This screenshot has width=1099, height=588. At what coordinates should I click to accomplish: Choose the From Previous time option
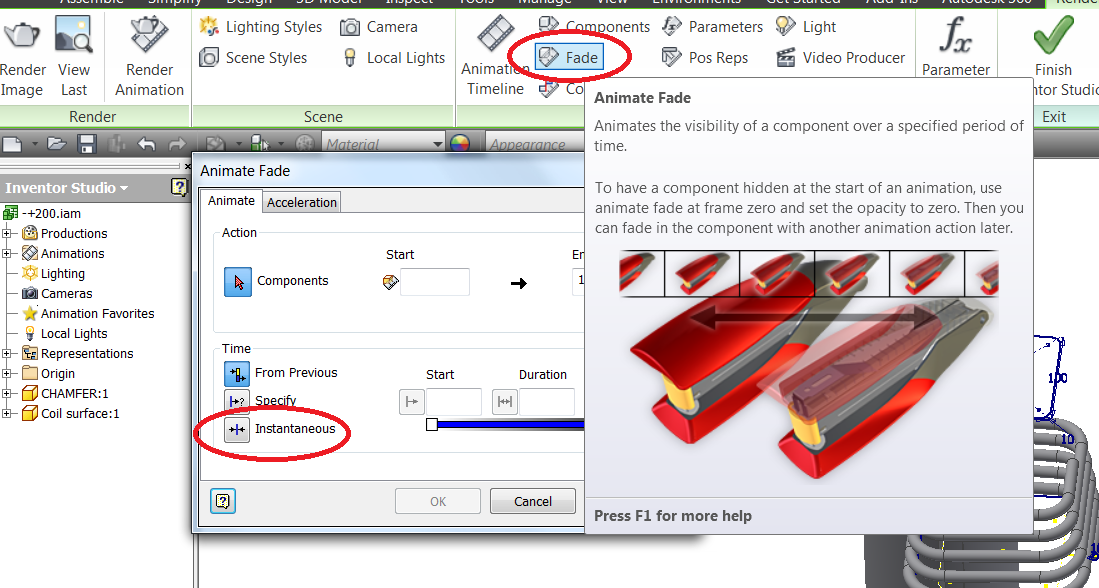click(x=237, y=373)
